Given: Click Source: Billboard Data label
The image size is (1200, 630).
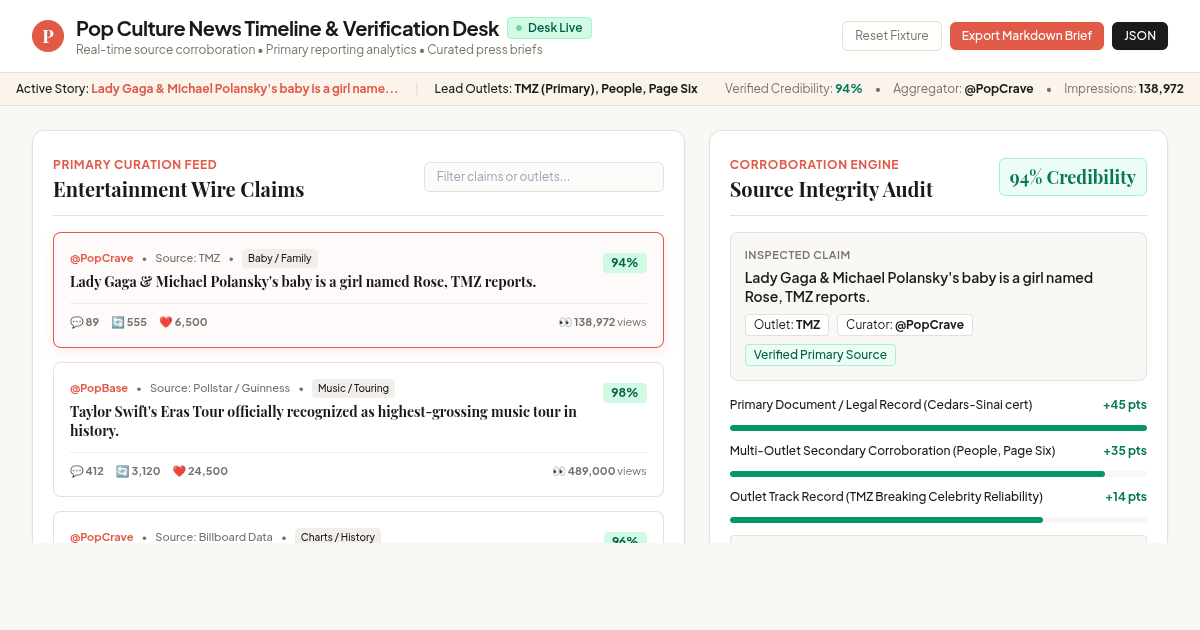Looking at the screenshot, I should coord(214,537).
